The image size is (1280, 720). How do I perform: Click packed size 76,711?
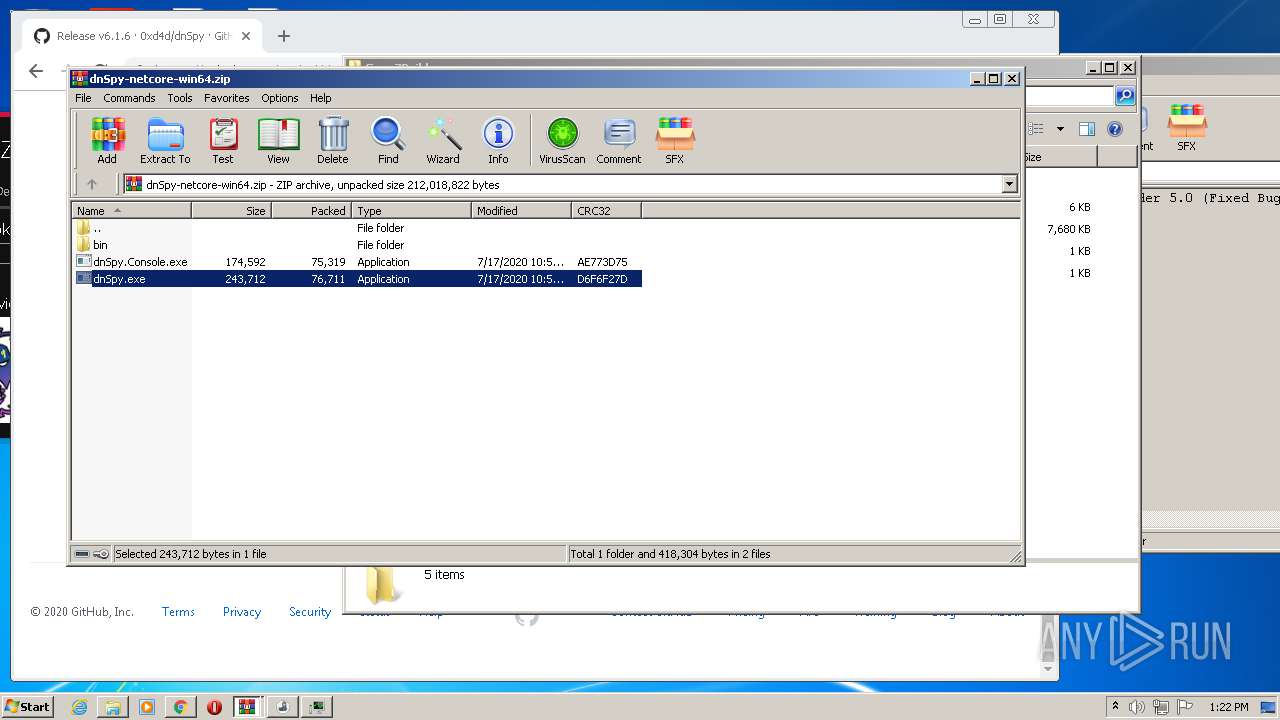pos(328,279)
